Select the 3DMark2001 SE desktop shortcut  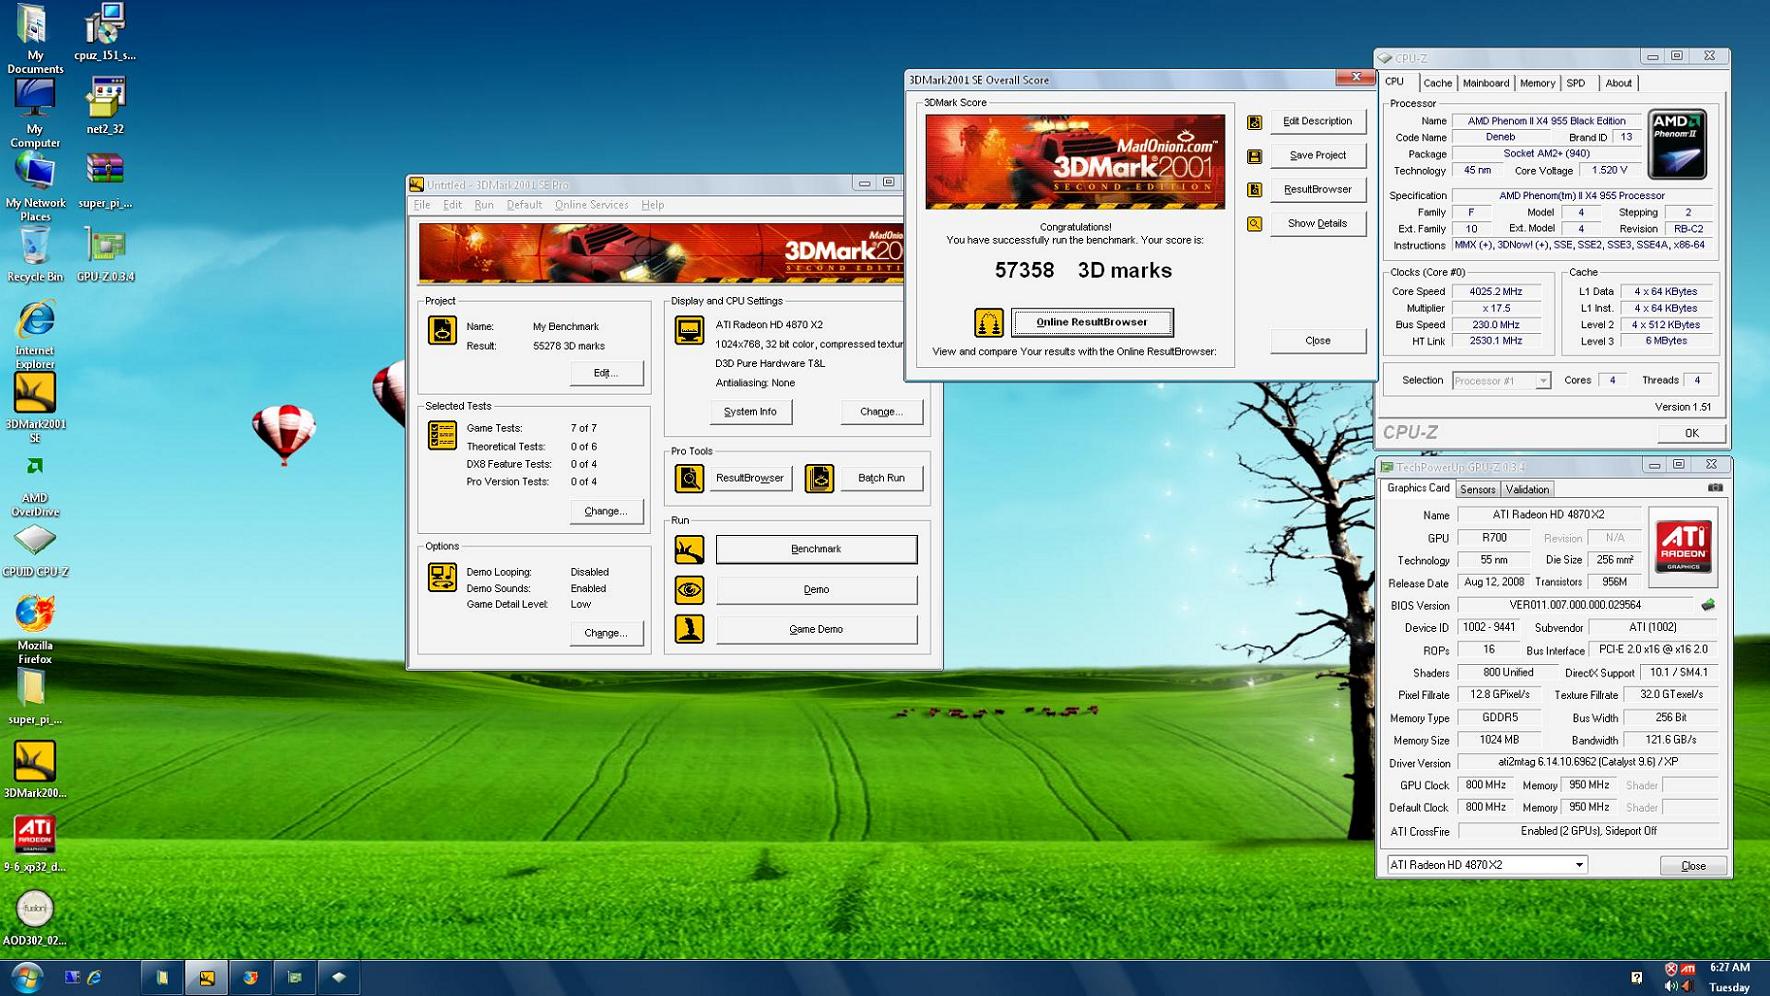(34, 408)
